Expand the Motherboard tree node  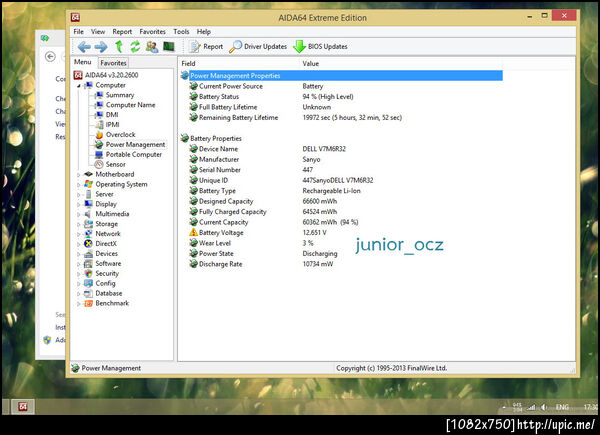[x=78, y=174]
